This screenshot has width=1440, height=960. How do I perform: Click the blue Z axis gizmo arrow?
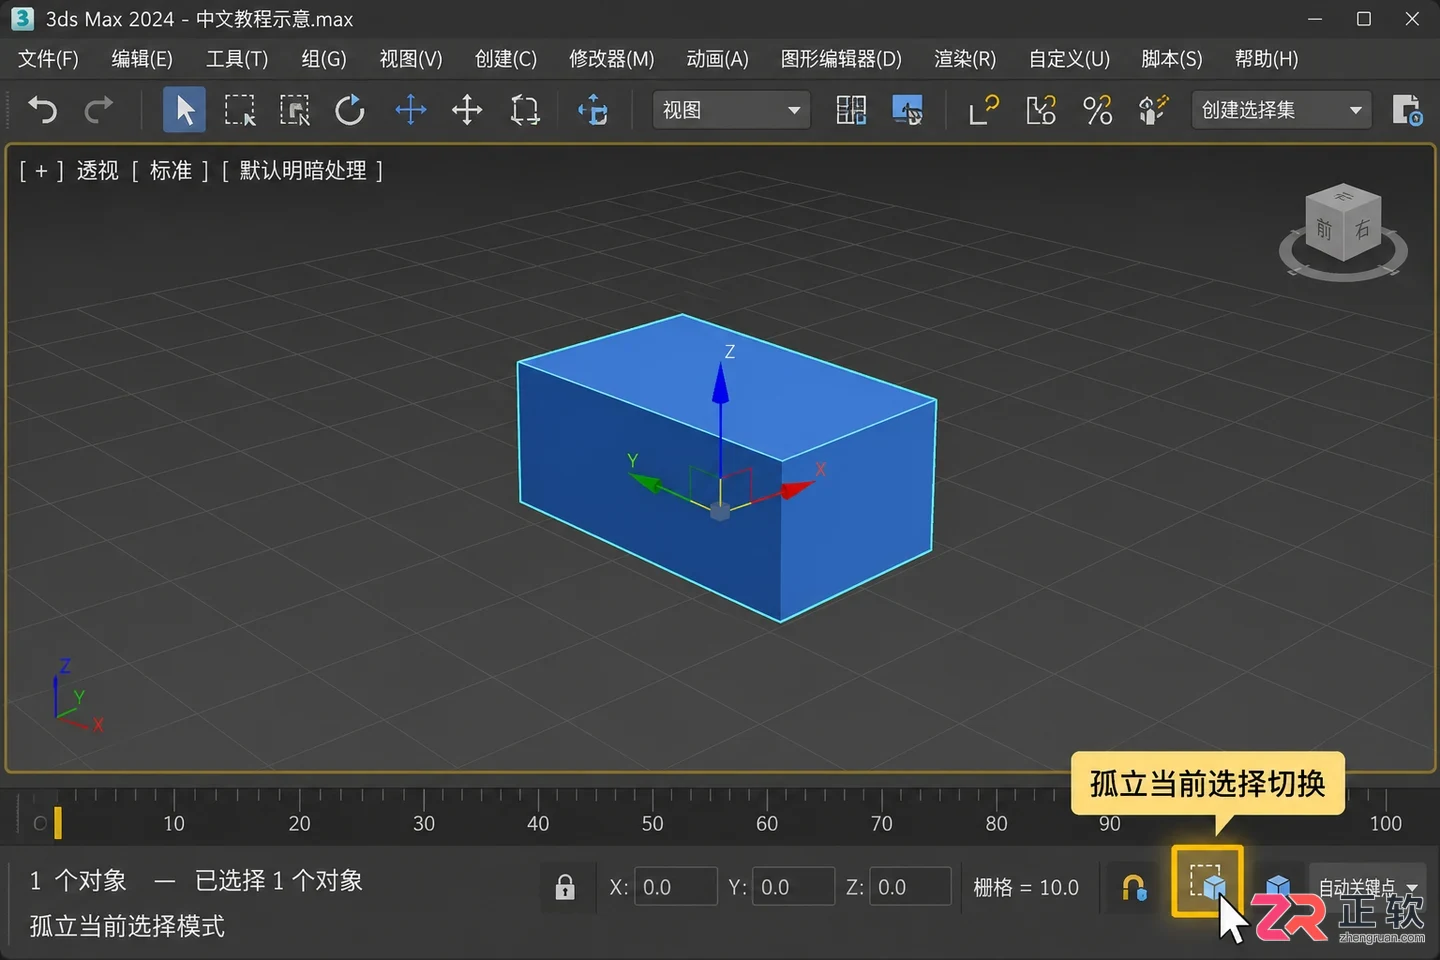(x=720, y=385)
